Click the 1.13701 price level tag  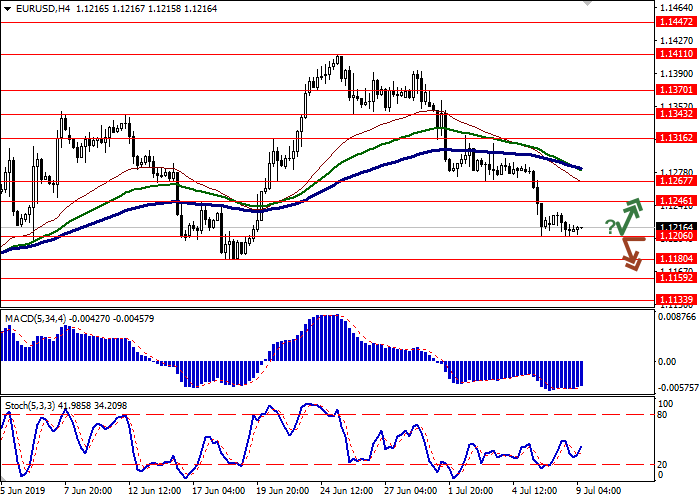pyautogui.click(x=675, y=89)
